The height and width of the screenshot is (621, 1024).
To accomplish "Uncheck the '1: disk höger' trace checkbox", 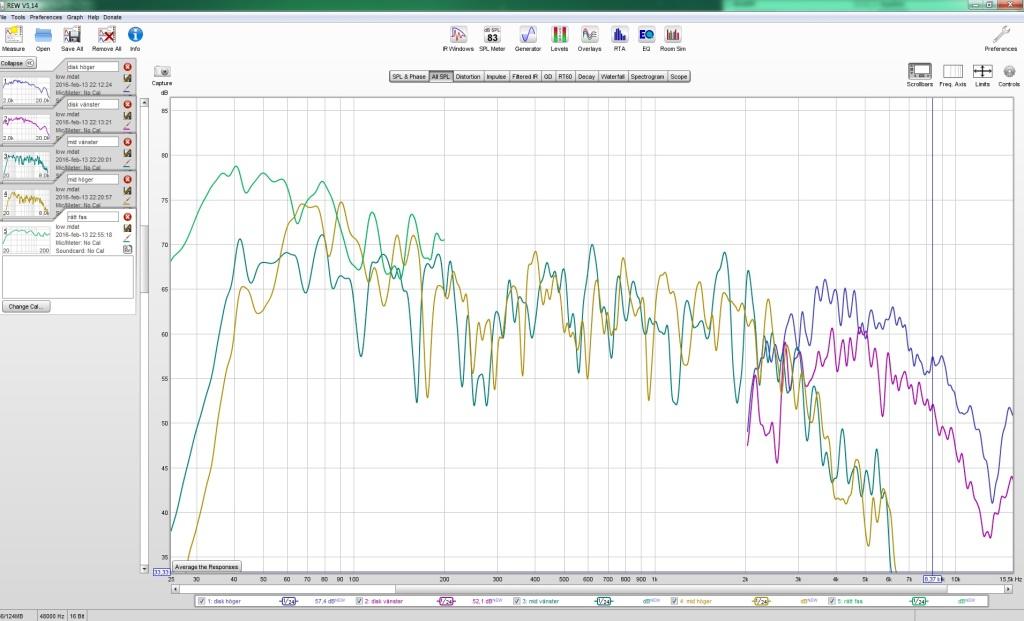I will (201, 601).
